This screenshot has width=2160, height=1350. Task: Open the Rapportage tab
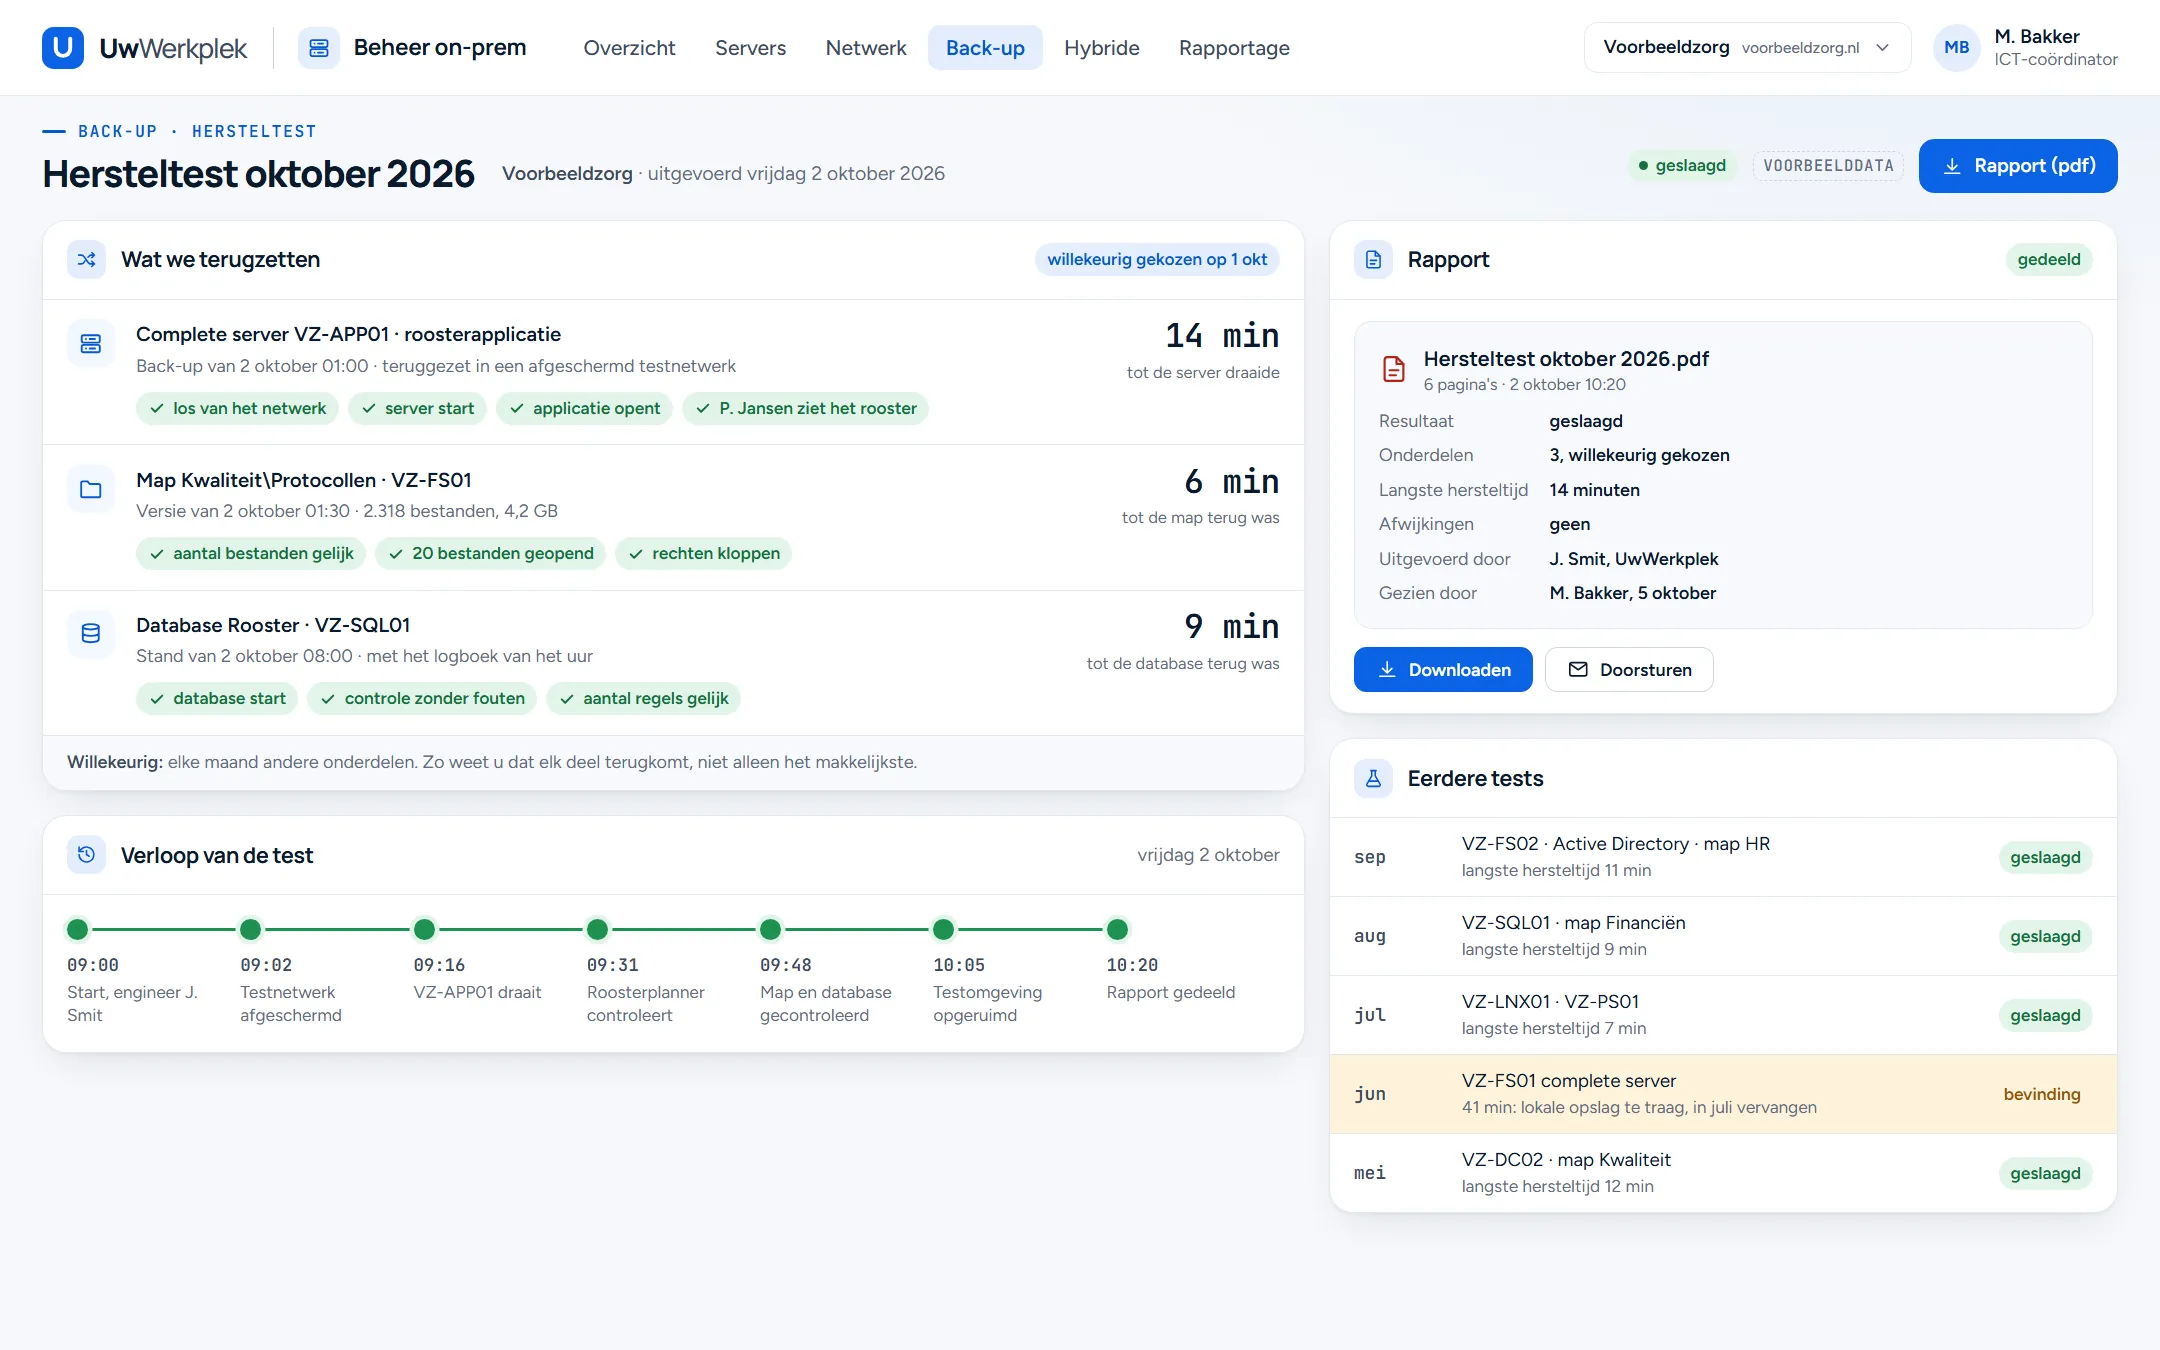point(1234,48)
